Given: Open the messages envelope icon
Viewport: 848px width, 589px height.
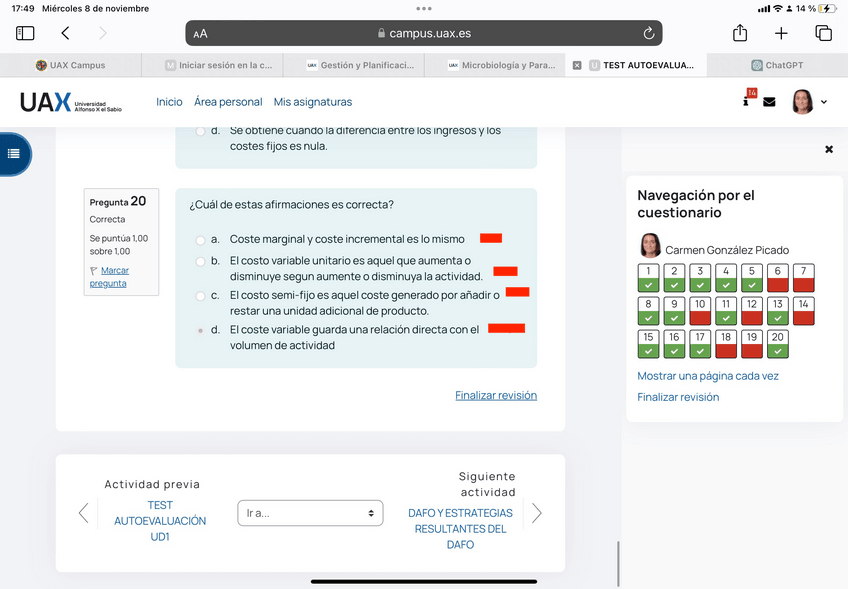Looking at the screenshot, I should (769, 102).
